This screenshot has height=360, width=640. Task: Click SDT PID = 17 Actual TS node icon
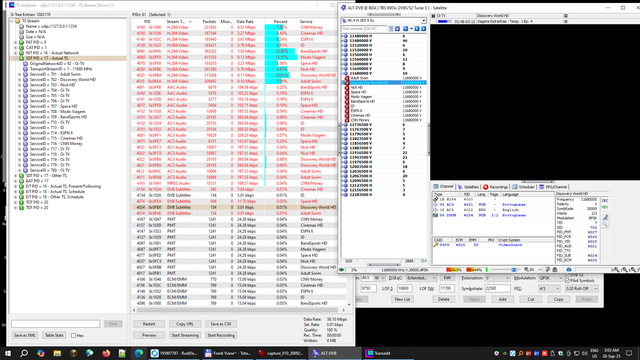coord(22,58)
